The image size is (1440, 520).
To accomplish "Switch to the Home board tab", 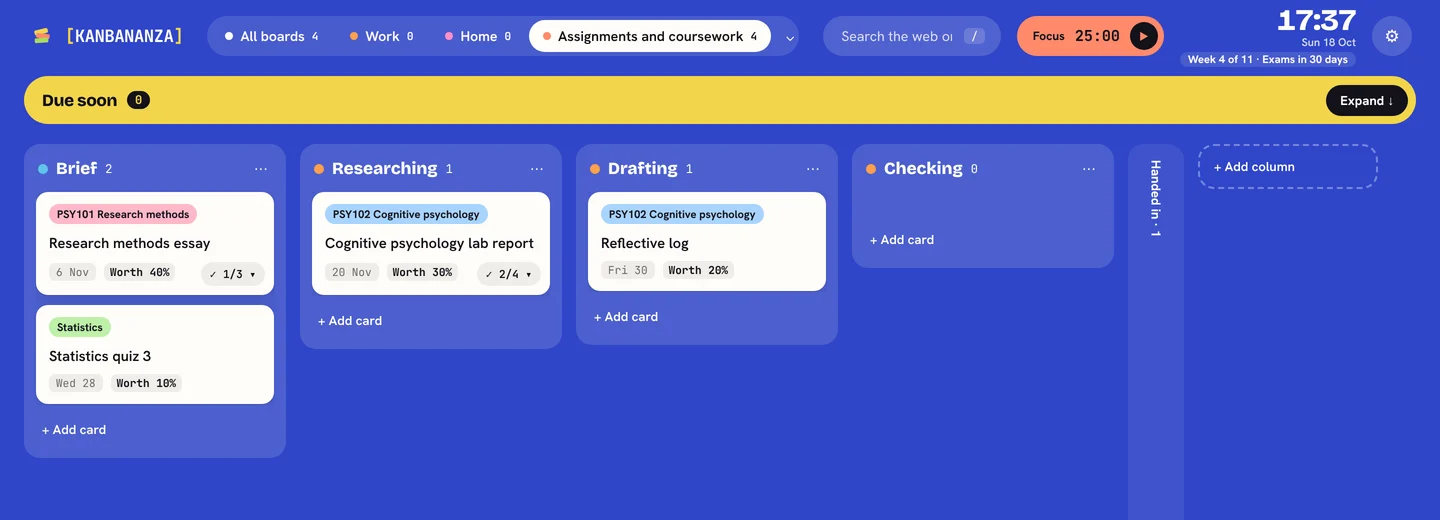I will (x=477, y=36).
